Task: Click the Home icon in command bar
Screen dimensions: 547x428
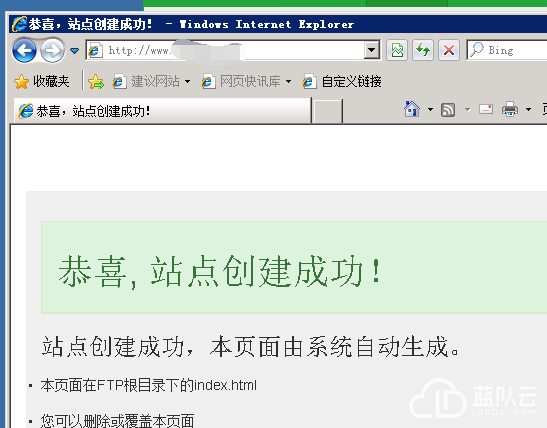Action: click(412, 109)
